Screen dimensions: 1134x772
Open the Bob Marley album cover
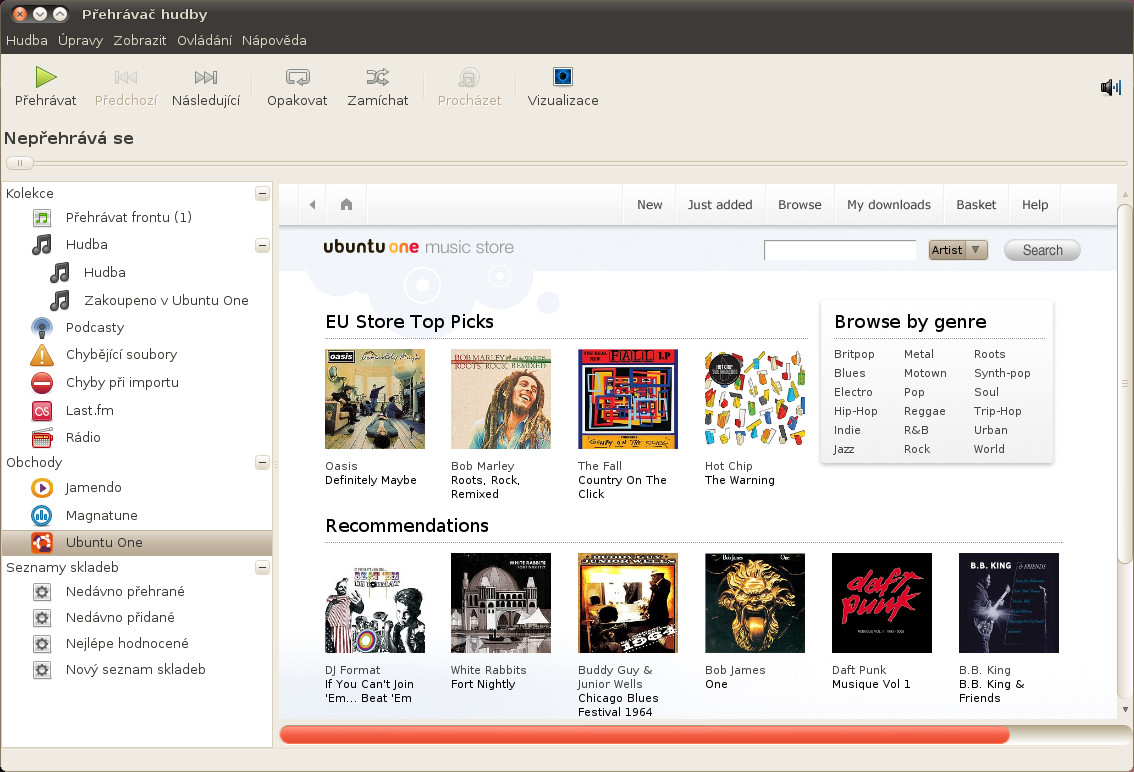pos(500,399)
